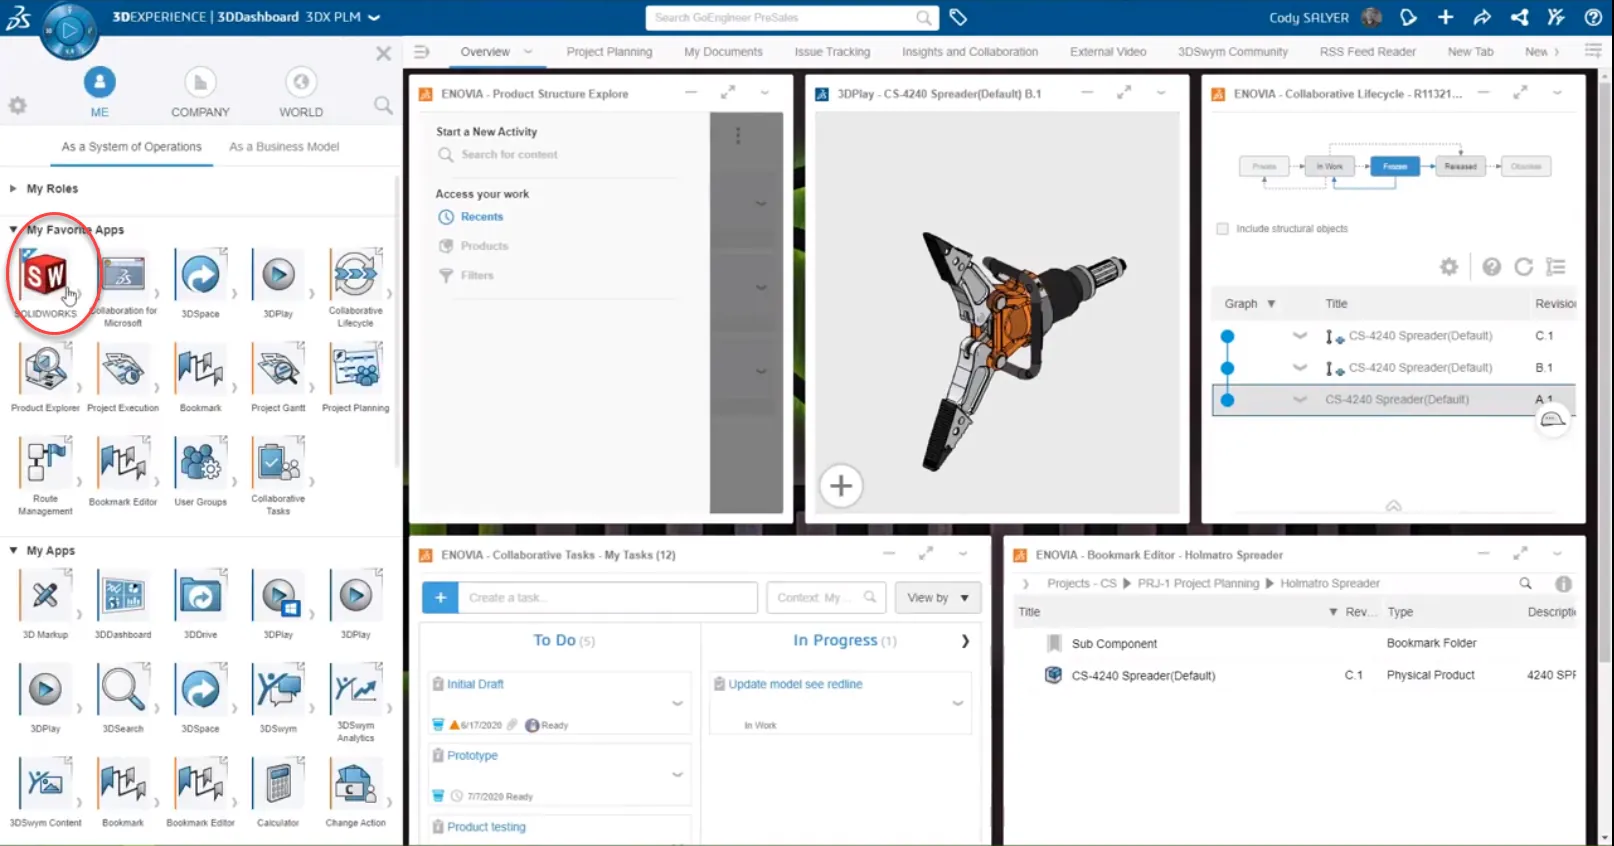The image size is (1614, 846).
Task: Open User Groups app
Action: click(200, 463)
